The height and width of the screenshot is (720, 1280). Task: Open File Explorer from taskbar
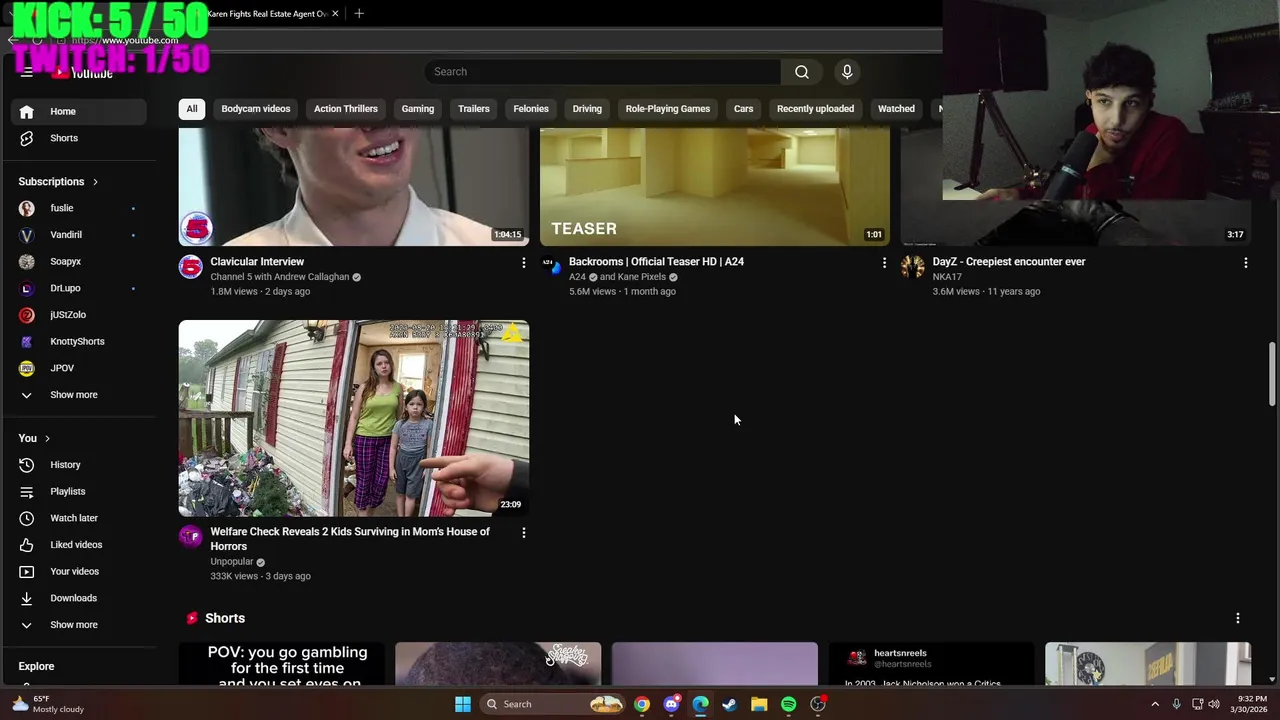point(759,704)
